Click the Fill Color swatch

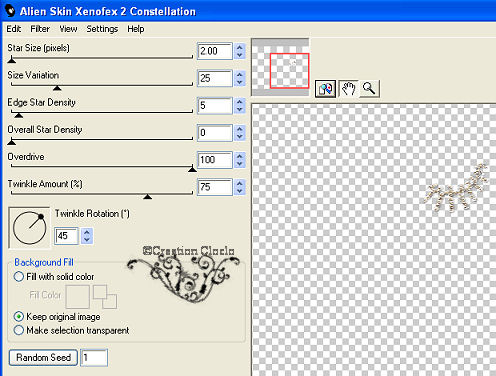point(78,296)
